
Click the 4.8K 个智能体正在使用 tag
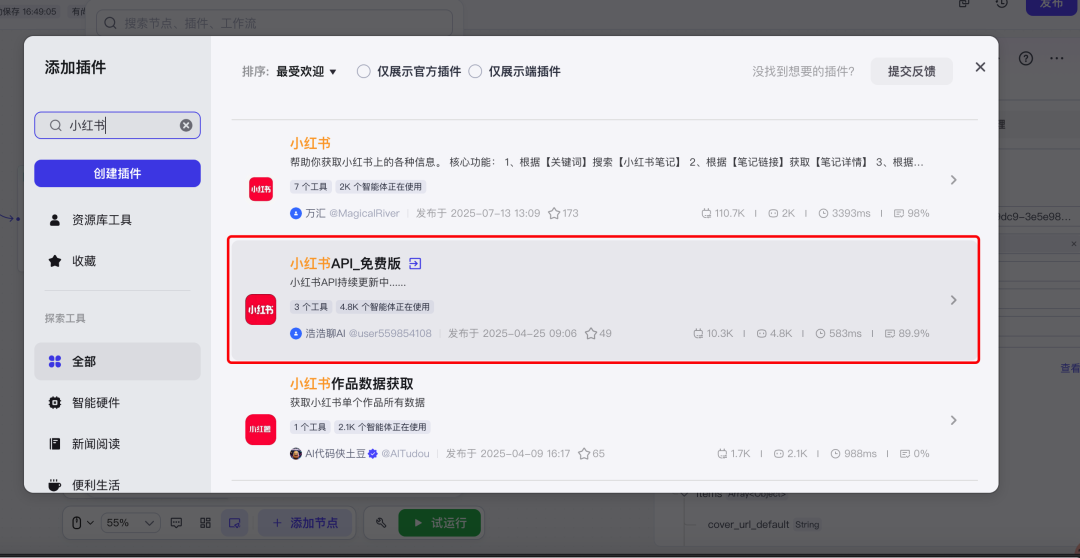384,307
